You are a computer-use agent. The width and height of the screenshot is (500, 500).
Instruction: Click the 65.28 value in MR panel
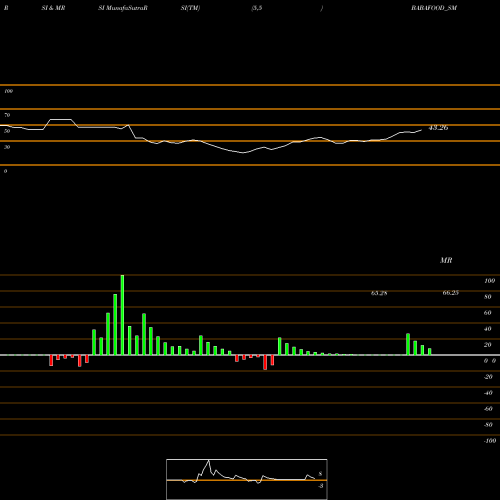(x=379, y=293)
